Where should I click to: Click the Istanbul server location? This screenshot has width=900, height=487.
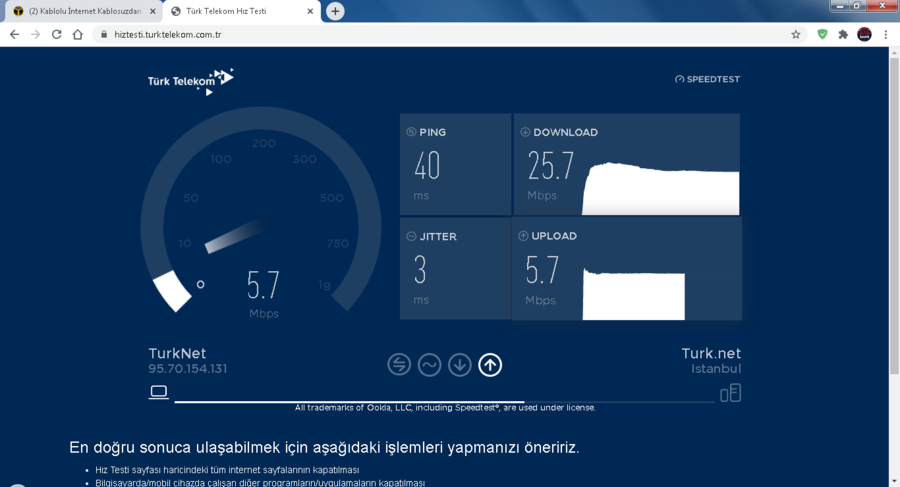coord(716,369)
